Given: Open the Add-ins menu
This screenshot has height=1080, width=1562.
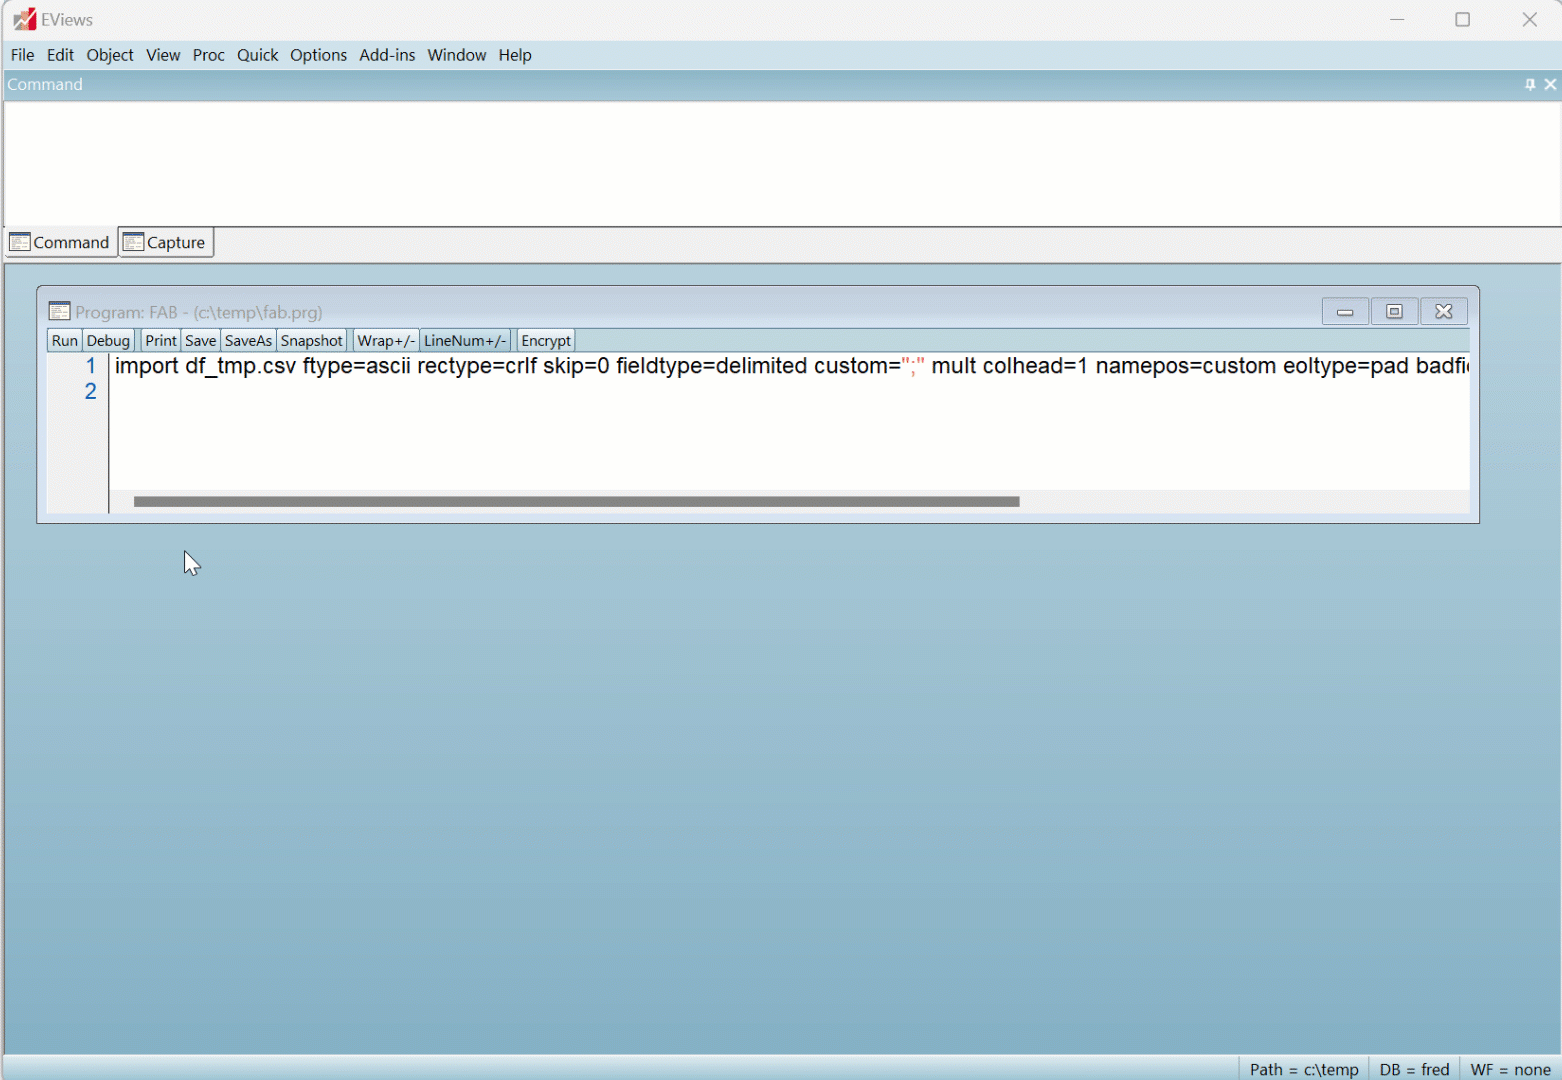Looking at the screenshot, I should tap(387, 55).
